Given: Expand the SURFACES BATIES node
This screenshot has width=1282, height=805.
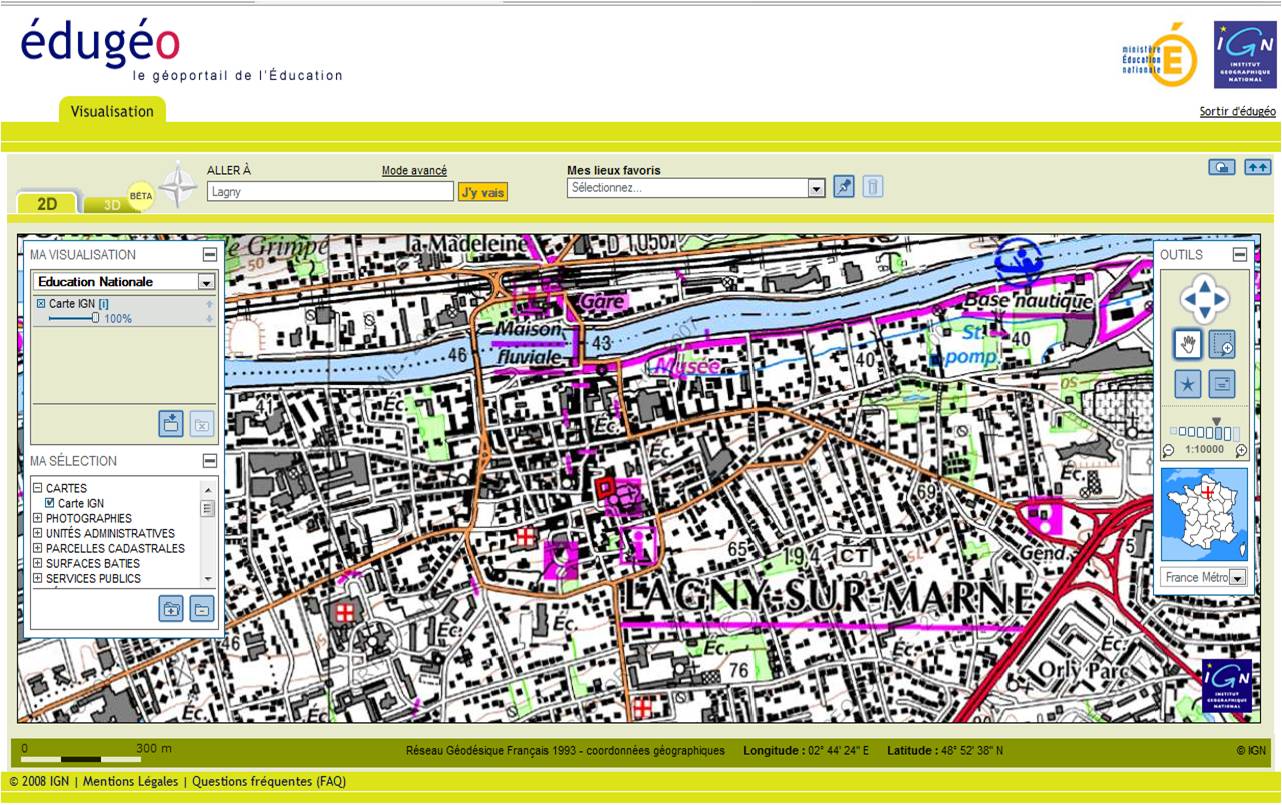Looking at the screenshot, I should 37,564.
